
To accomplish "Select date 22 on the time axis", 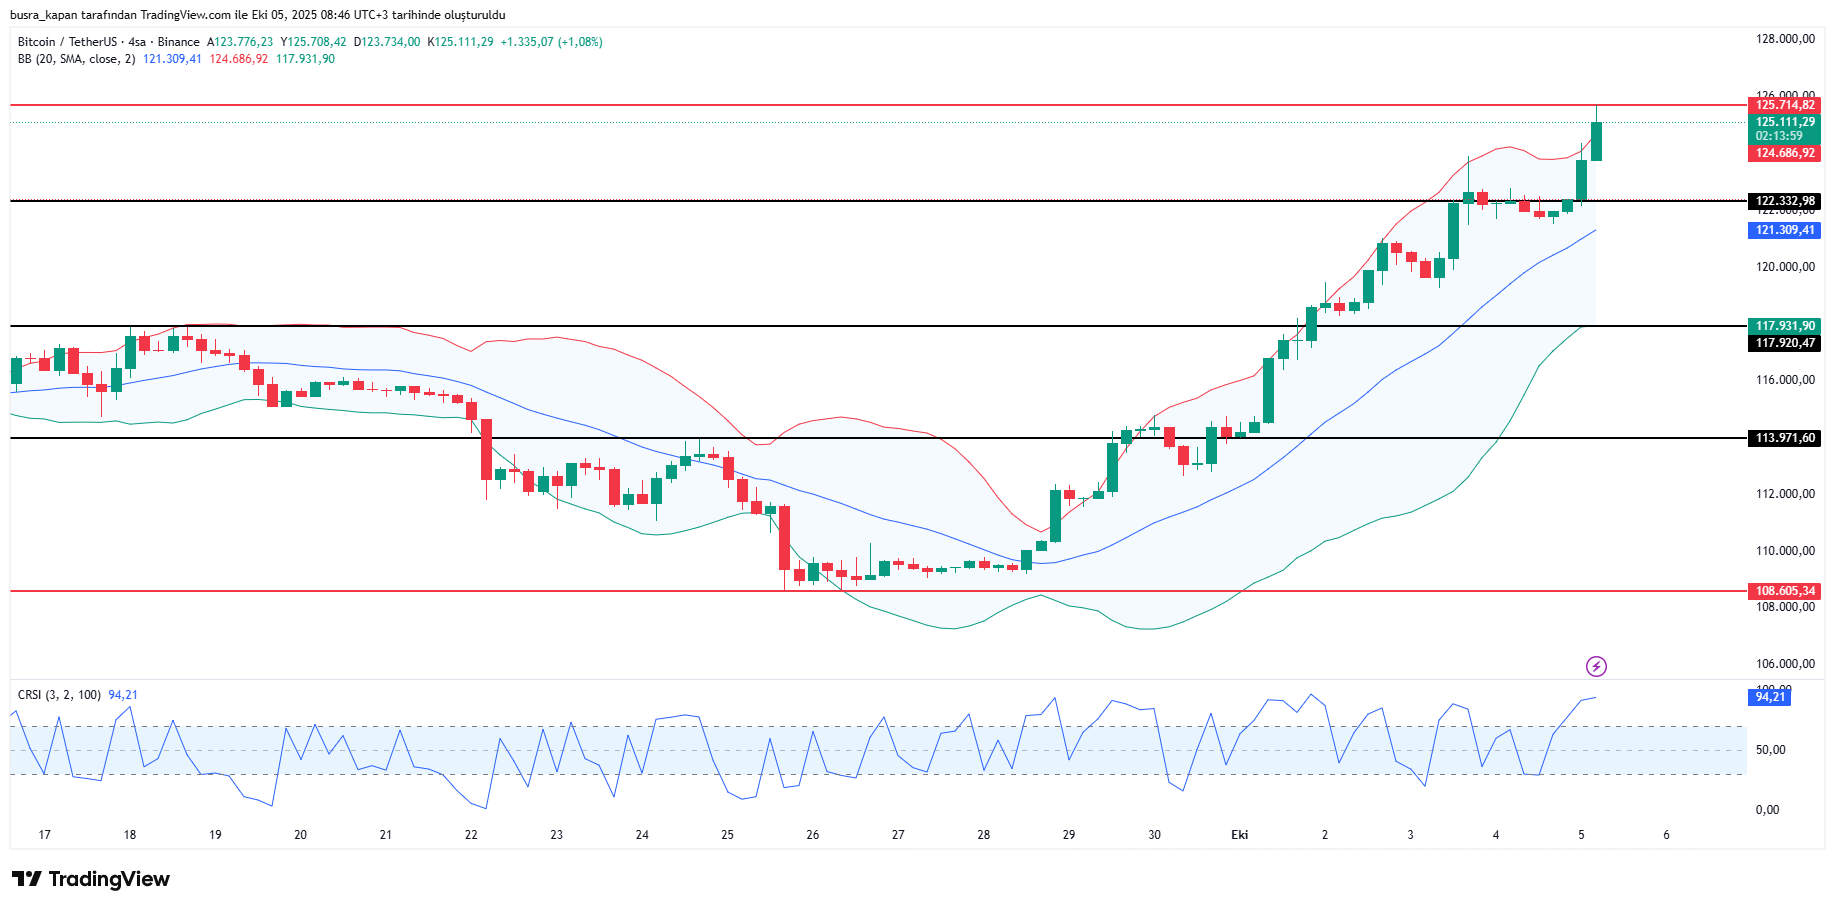I will (471, 835).
